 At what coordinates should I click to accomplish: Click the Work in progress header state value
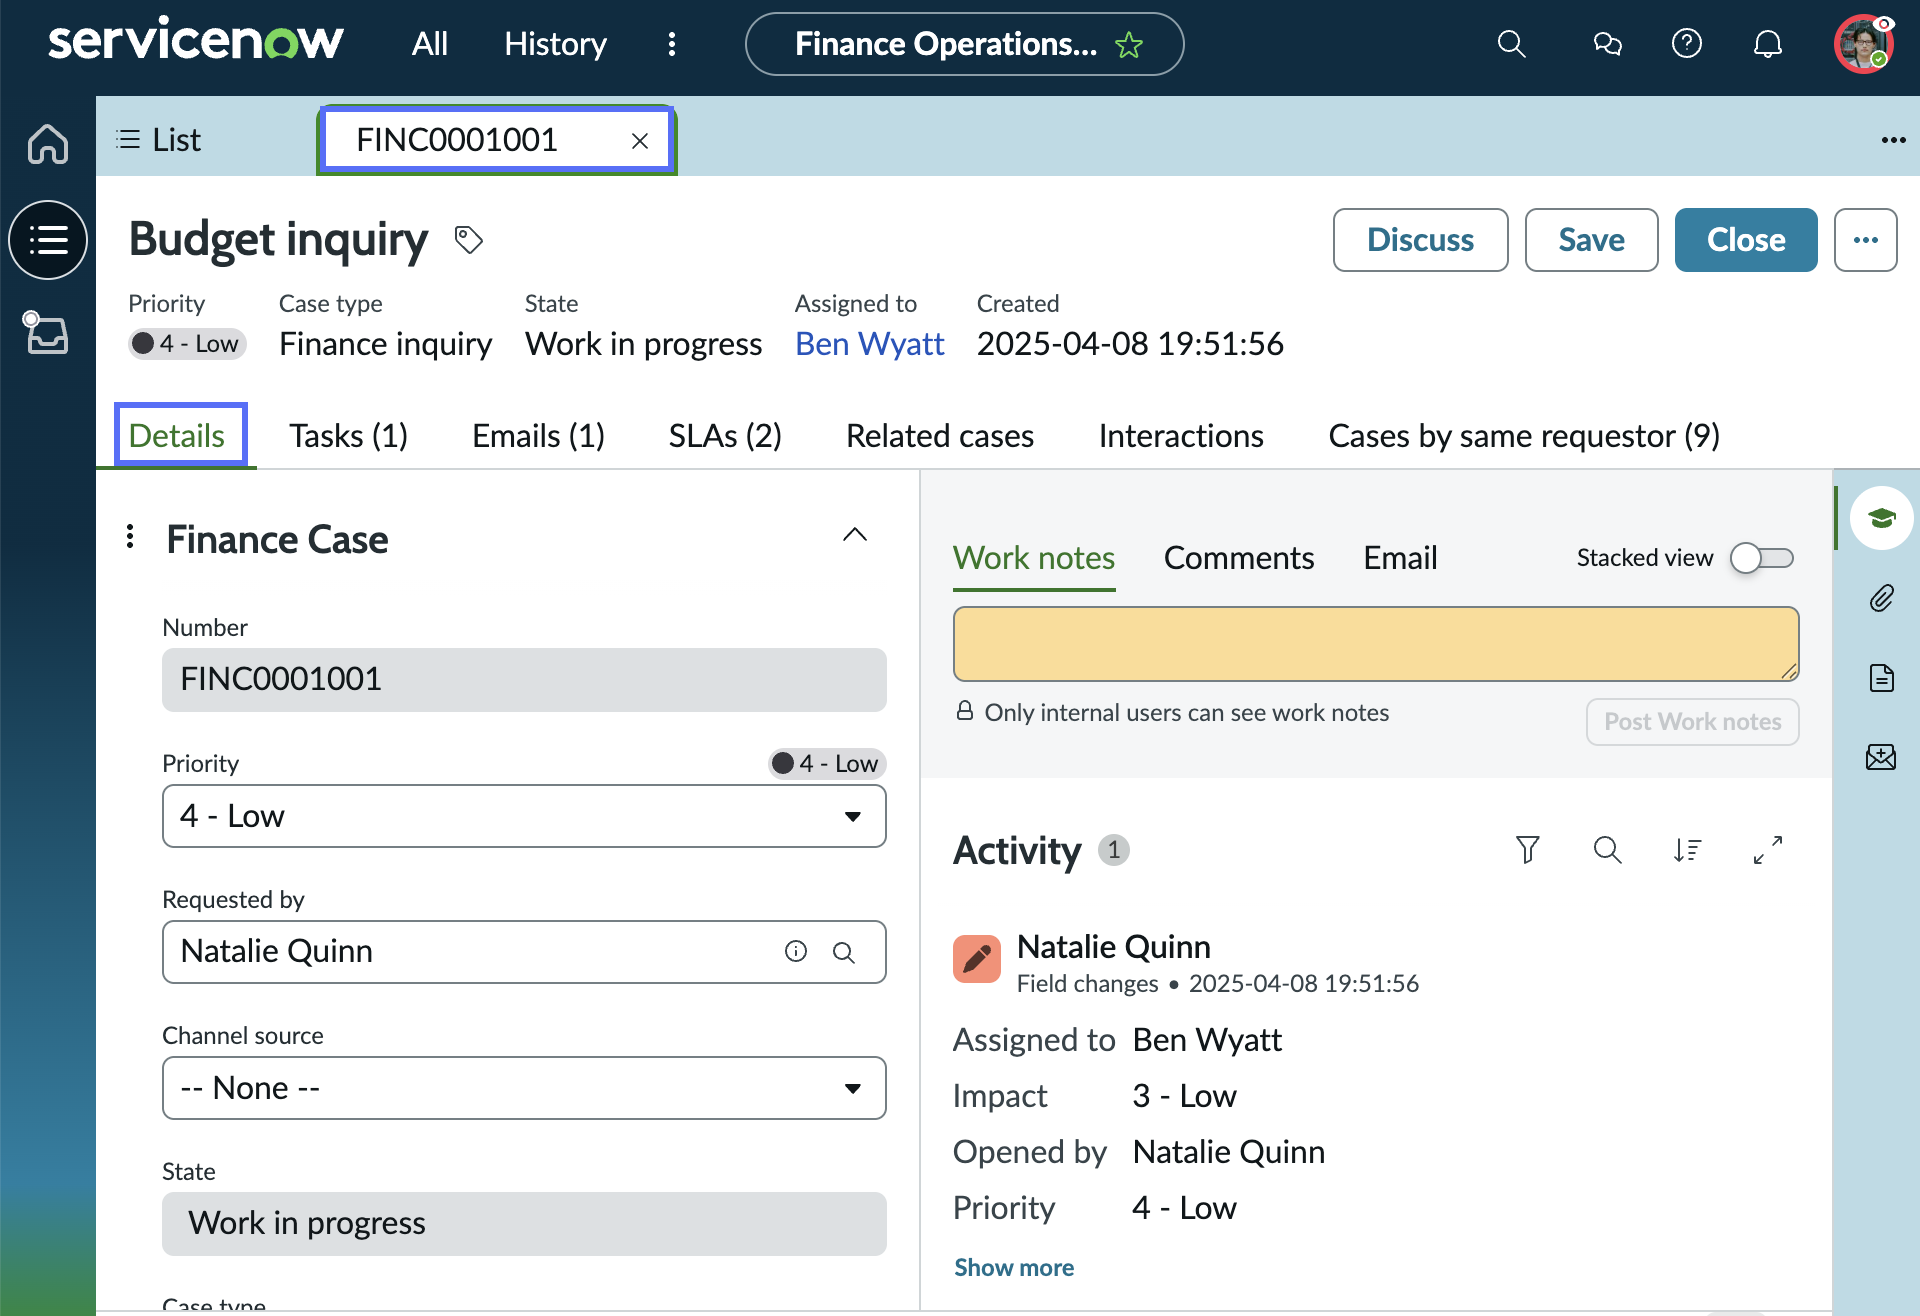pyautogui.click(x=643, y=344)
